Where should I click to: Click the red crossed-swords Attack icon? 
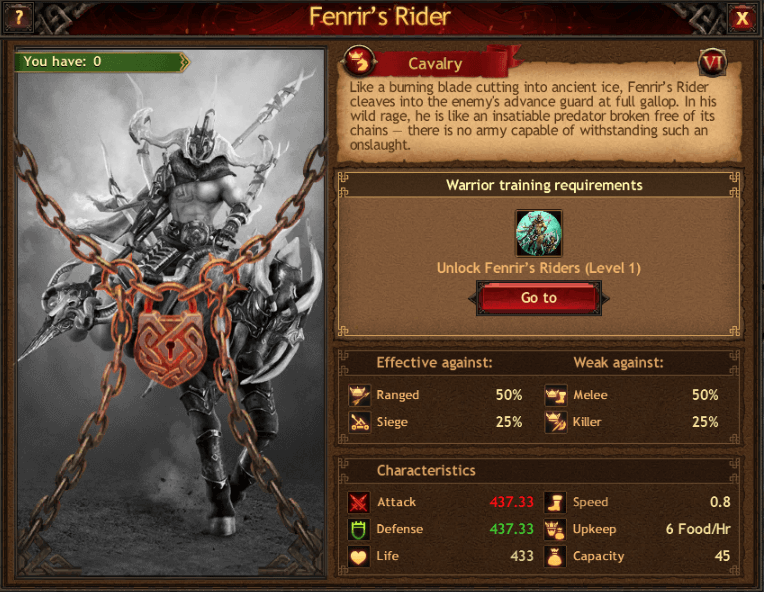[359, 502]
